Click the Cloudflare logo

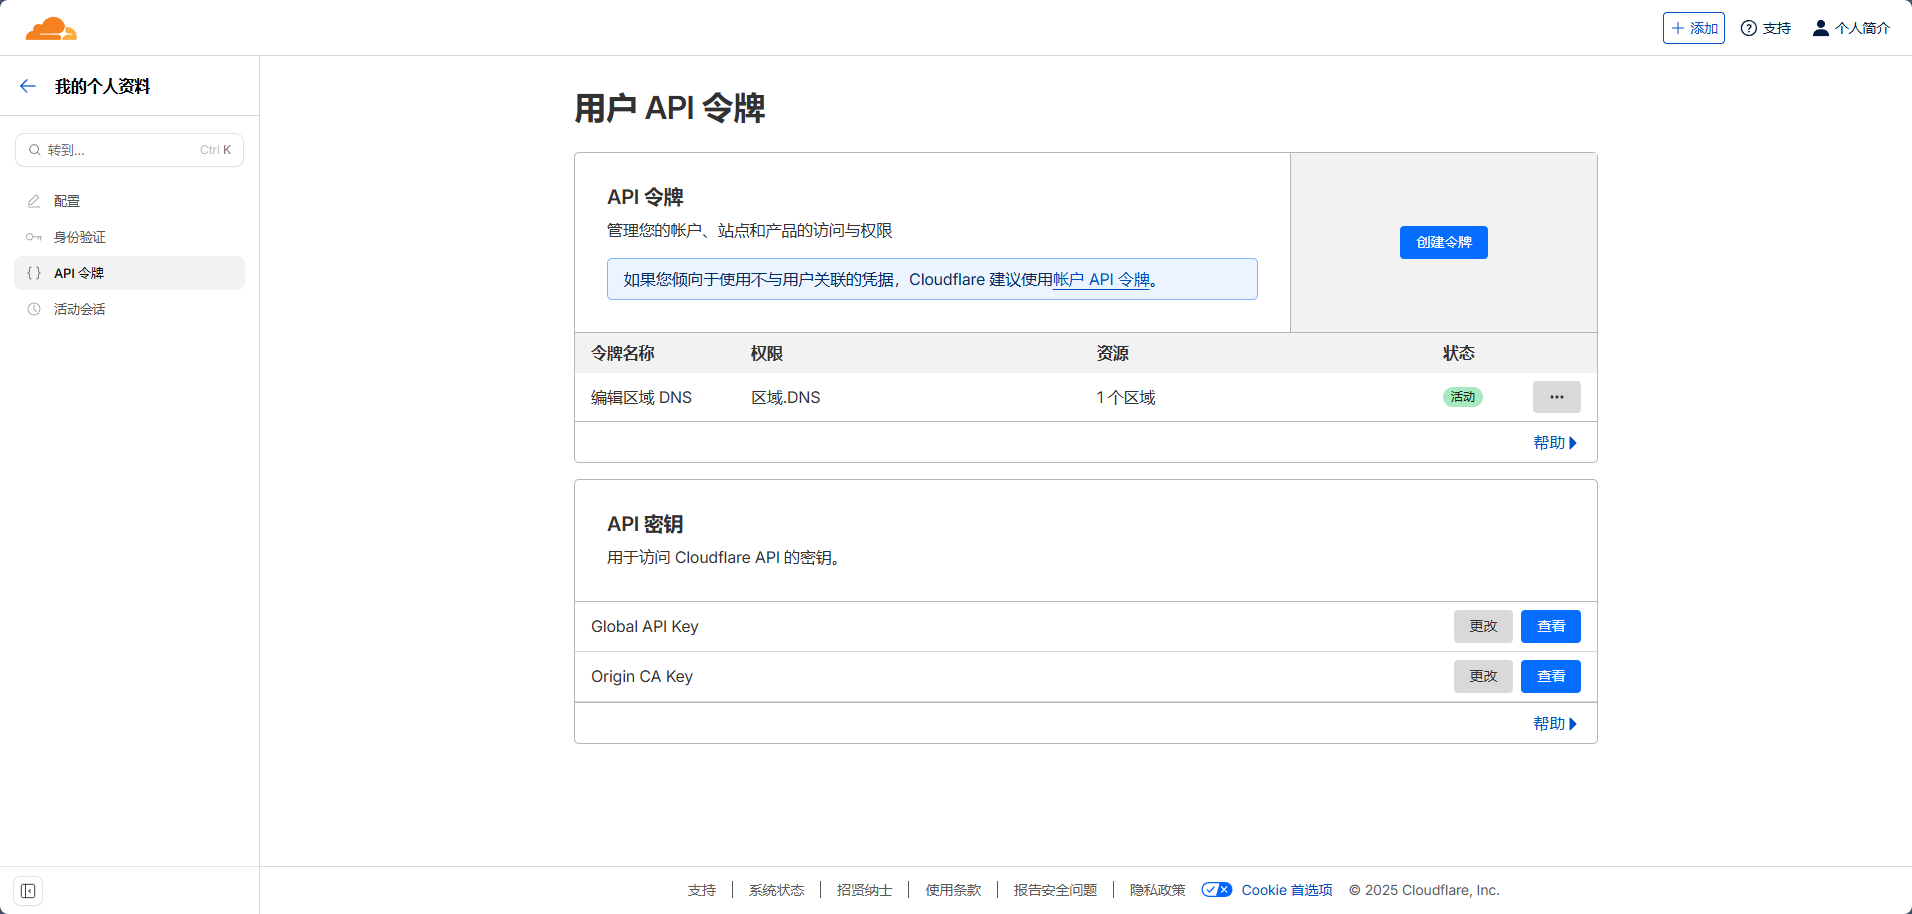(x=51, y=29)
